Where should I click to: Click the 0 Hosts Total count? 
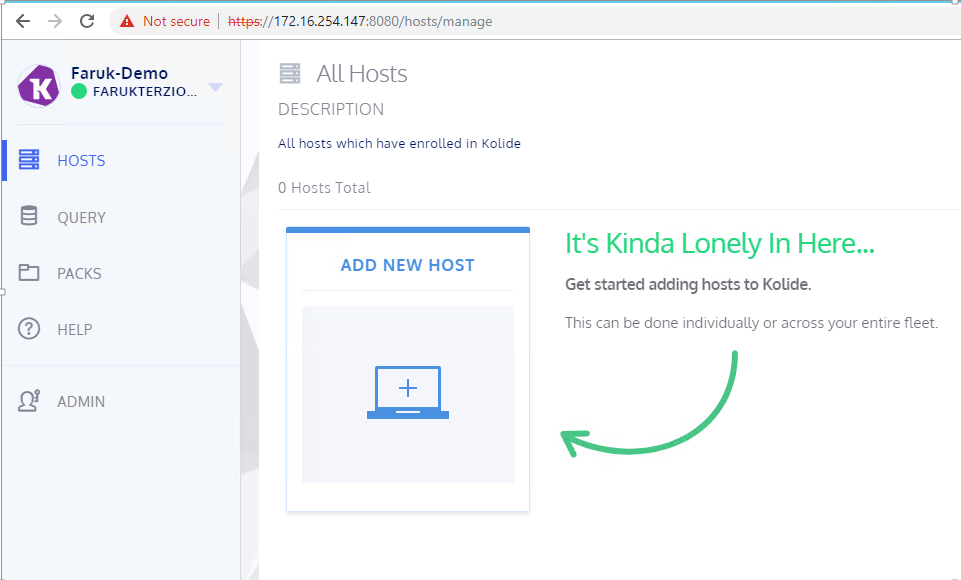coord(324,188)
